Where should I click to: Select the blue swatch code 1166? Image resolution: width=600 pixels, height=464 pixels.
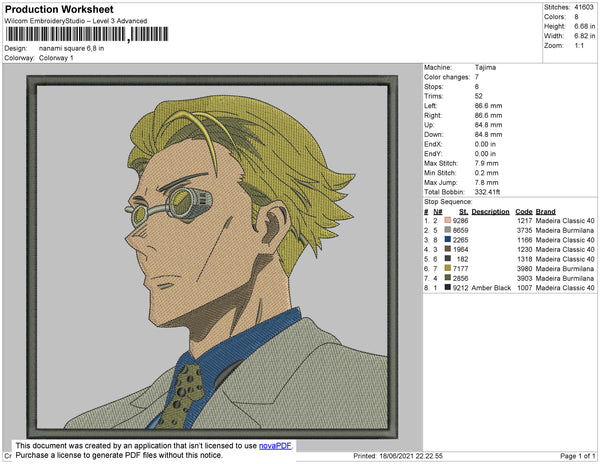(x=448, y=240)
